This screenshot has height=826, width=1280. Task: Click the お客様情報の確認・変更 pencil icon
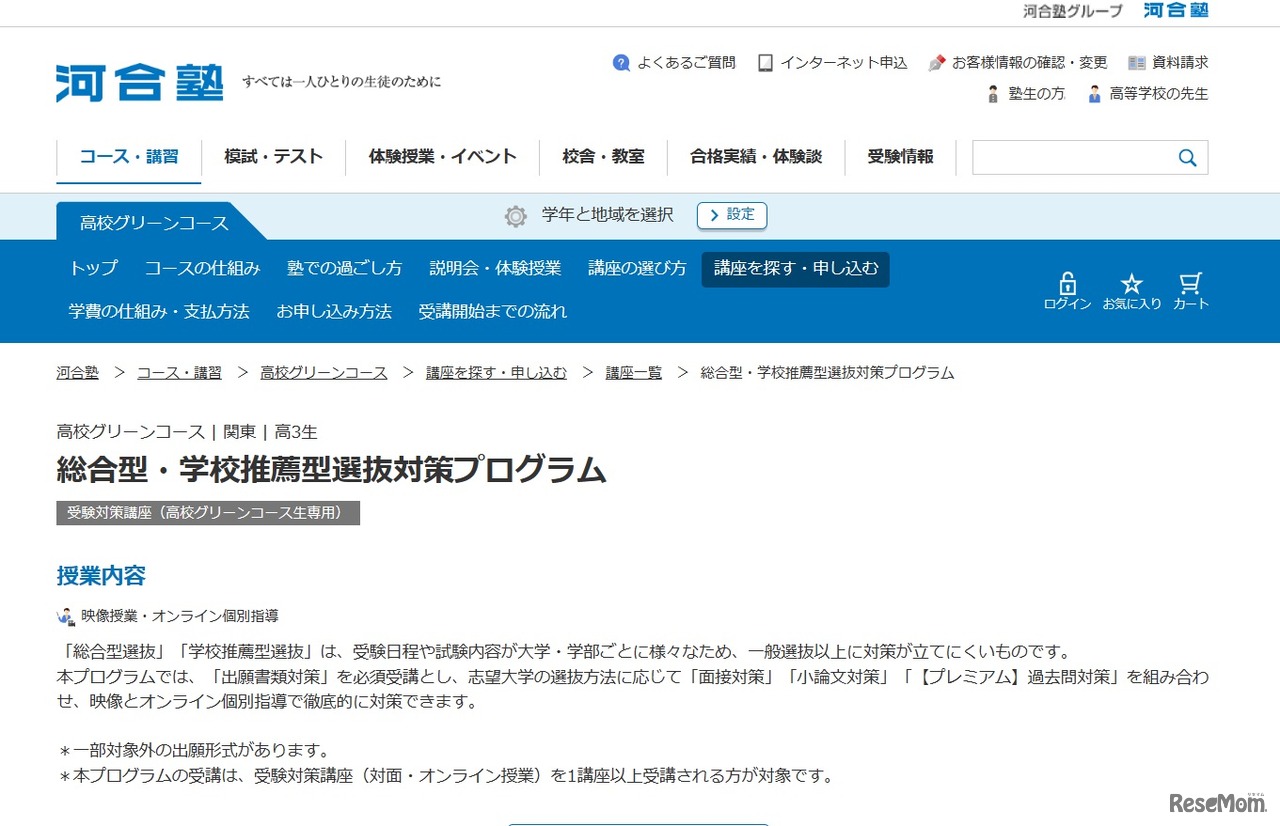click(x=937, y=63)
